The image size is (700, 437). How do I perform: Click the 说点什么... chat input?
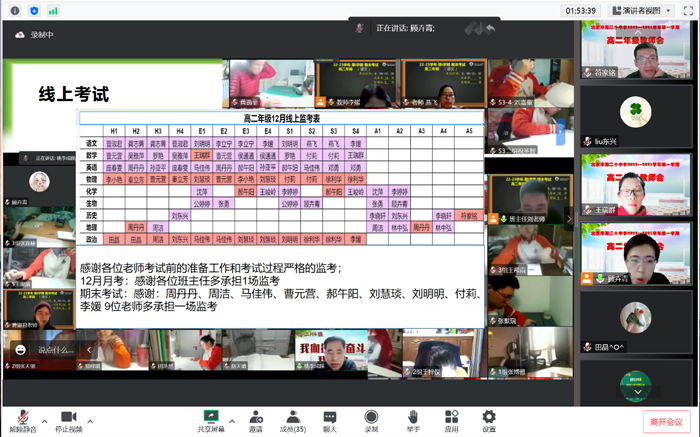[55, 350]
